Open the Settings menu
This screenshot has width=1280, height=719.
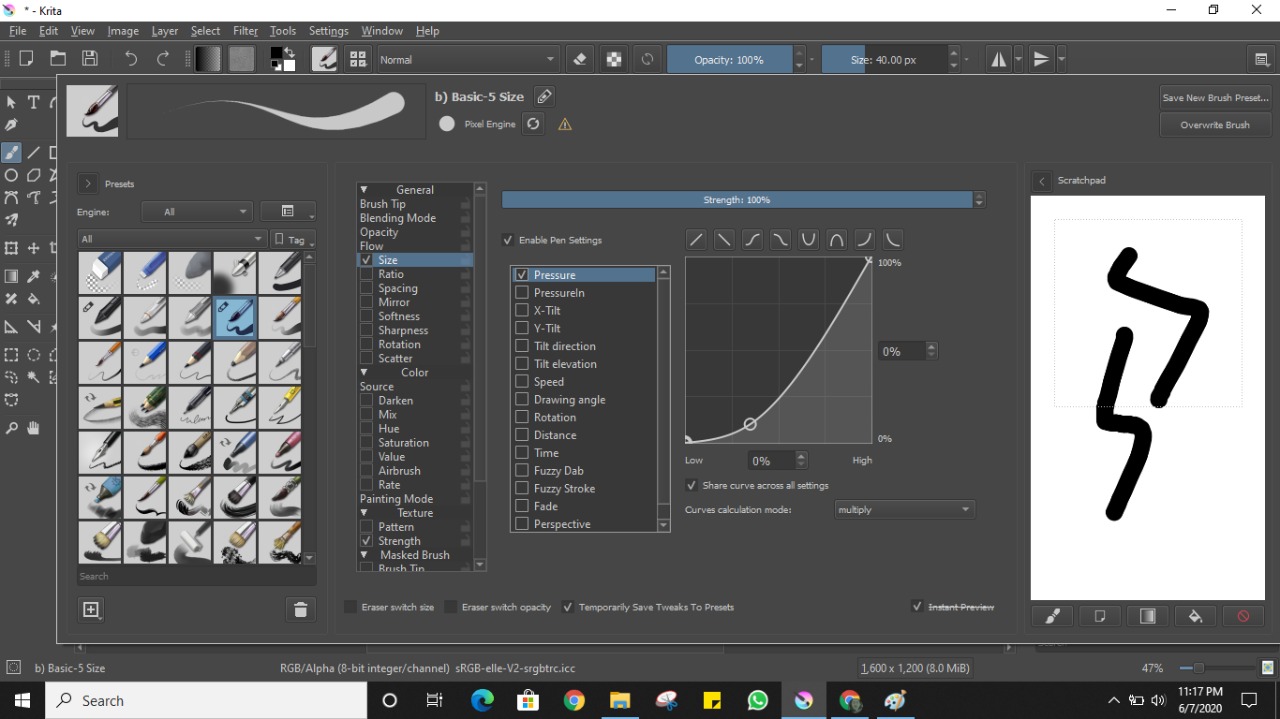[x=328, y=31]
